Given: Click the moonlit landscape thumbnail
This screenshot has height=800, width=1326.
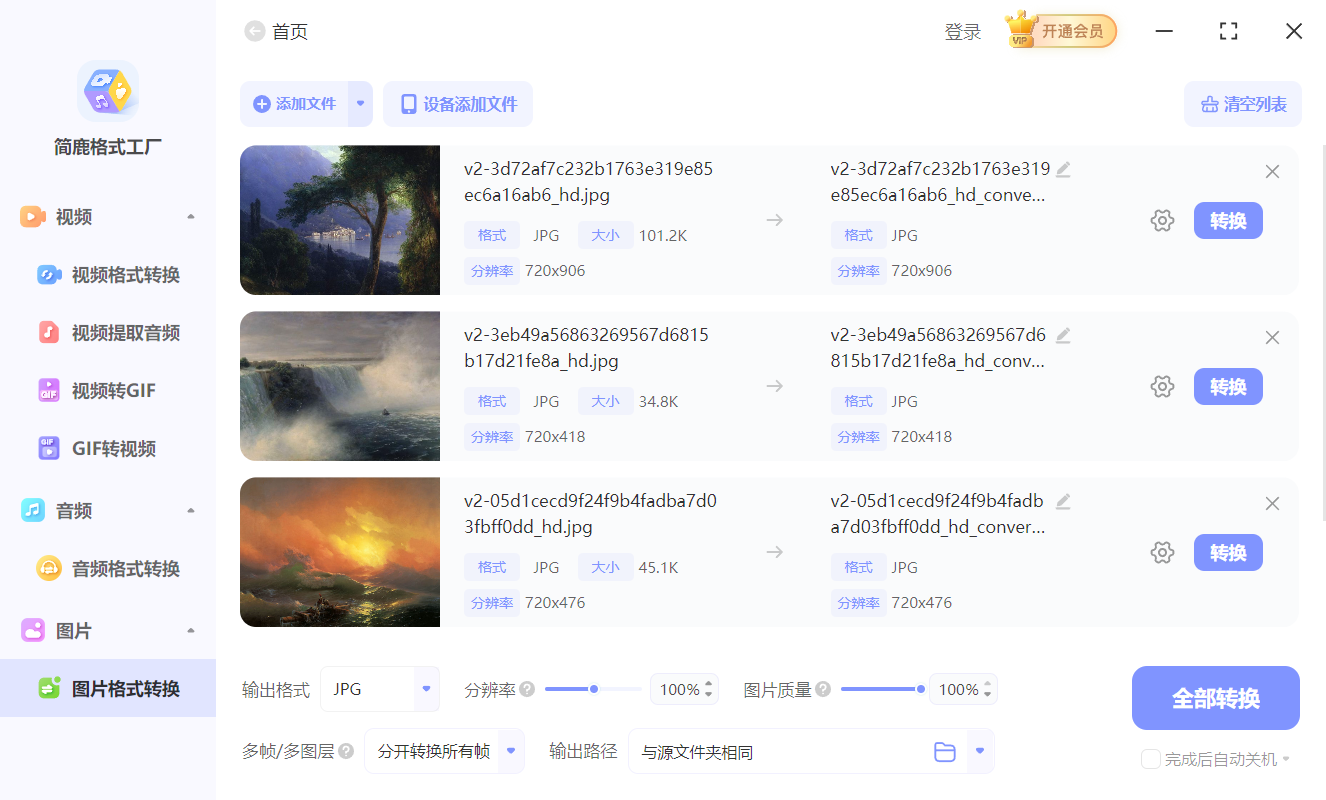Looking at the screenshot, I should [x=340, y=220].
